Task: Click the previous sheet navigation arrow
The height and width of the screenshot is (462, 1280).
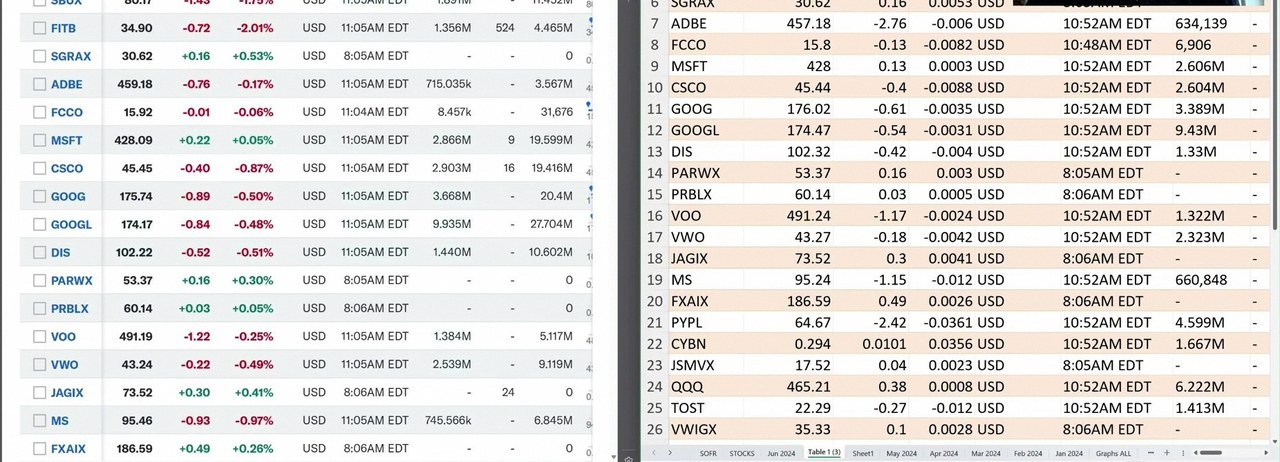Action: click(x=653, y=453)
